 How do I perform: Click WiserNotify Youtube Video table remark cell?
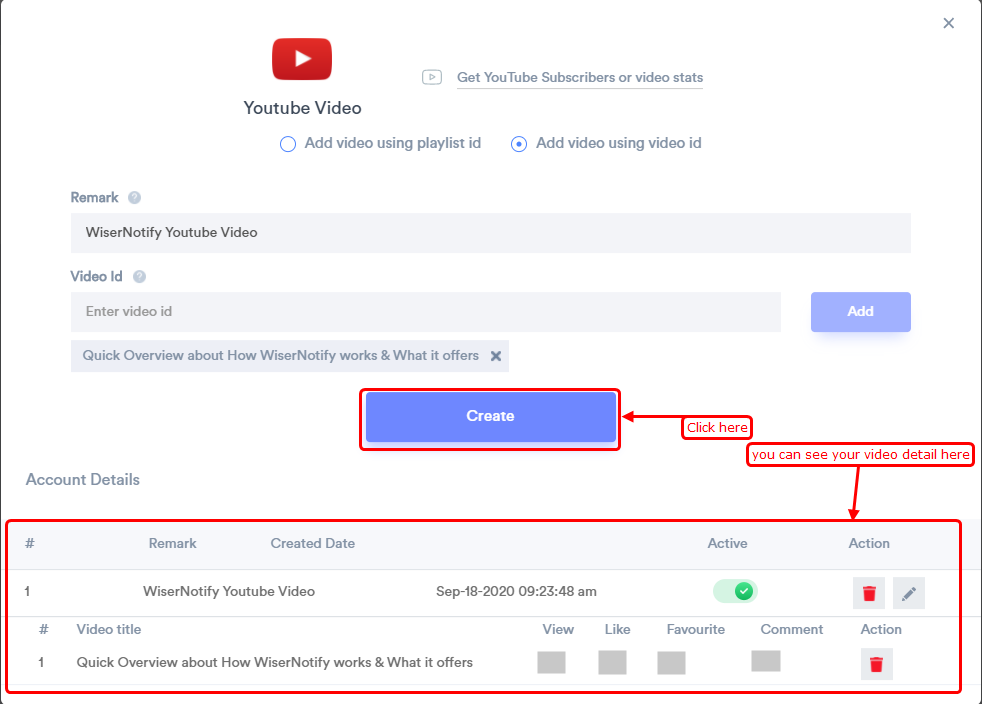point(229,591)
